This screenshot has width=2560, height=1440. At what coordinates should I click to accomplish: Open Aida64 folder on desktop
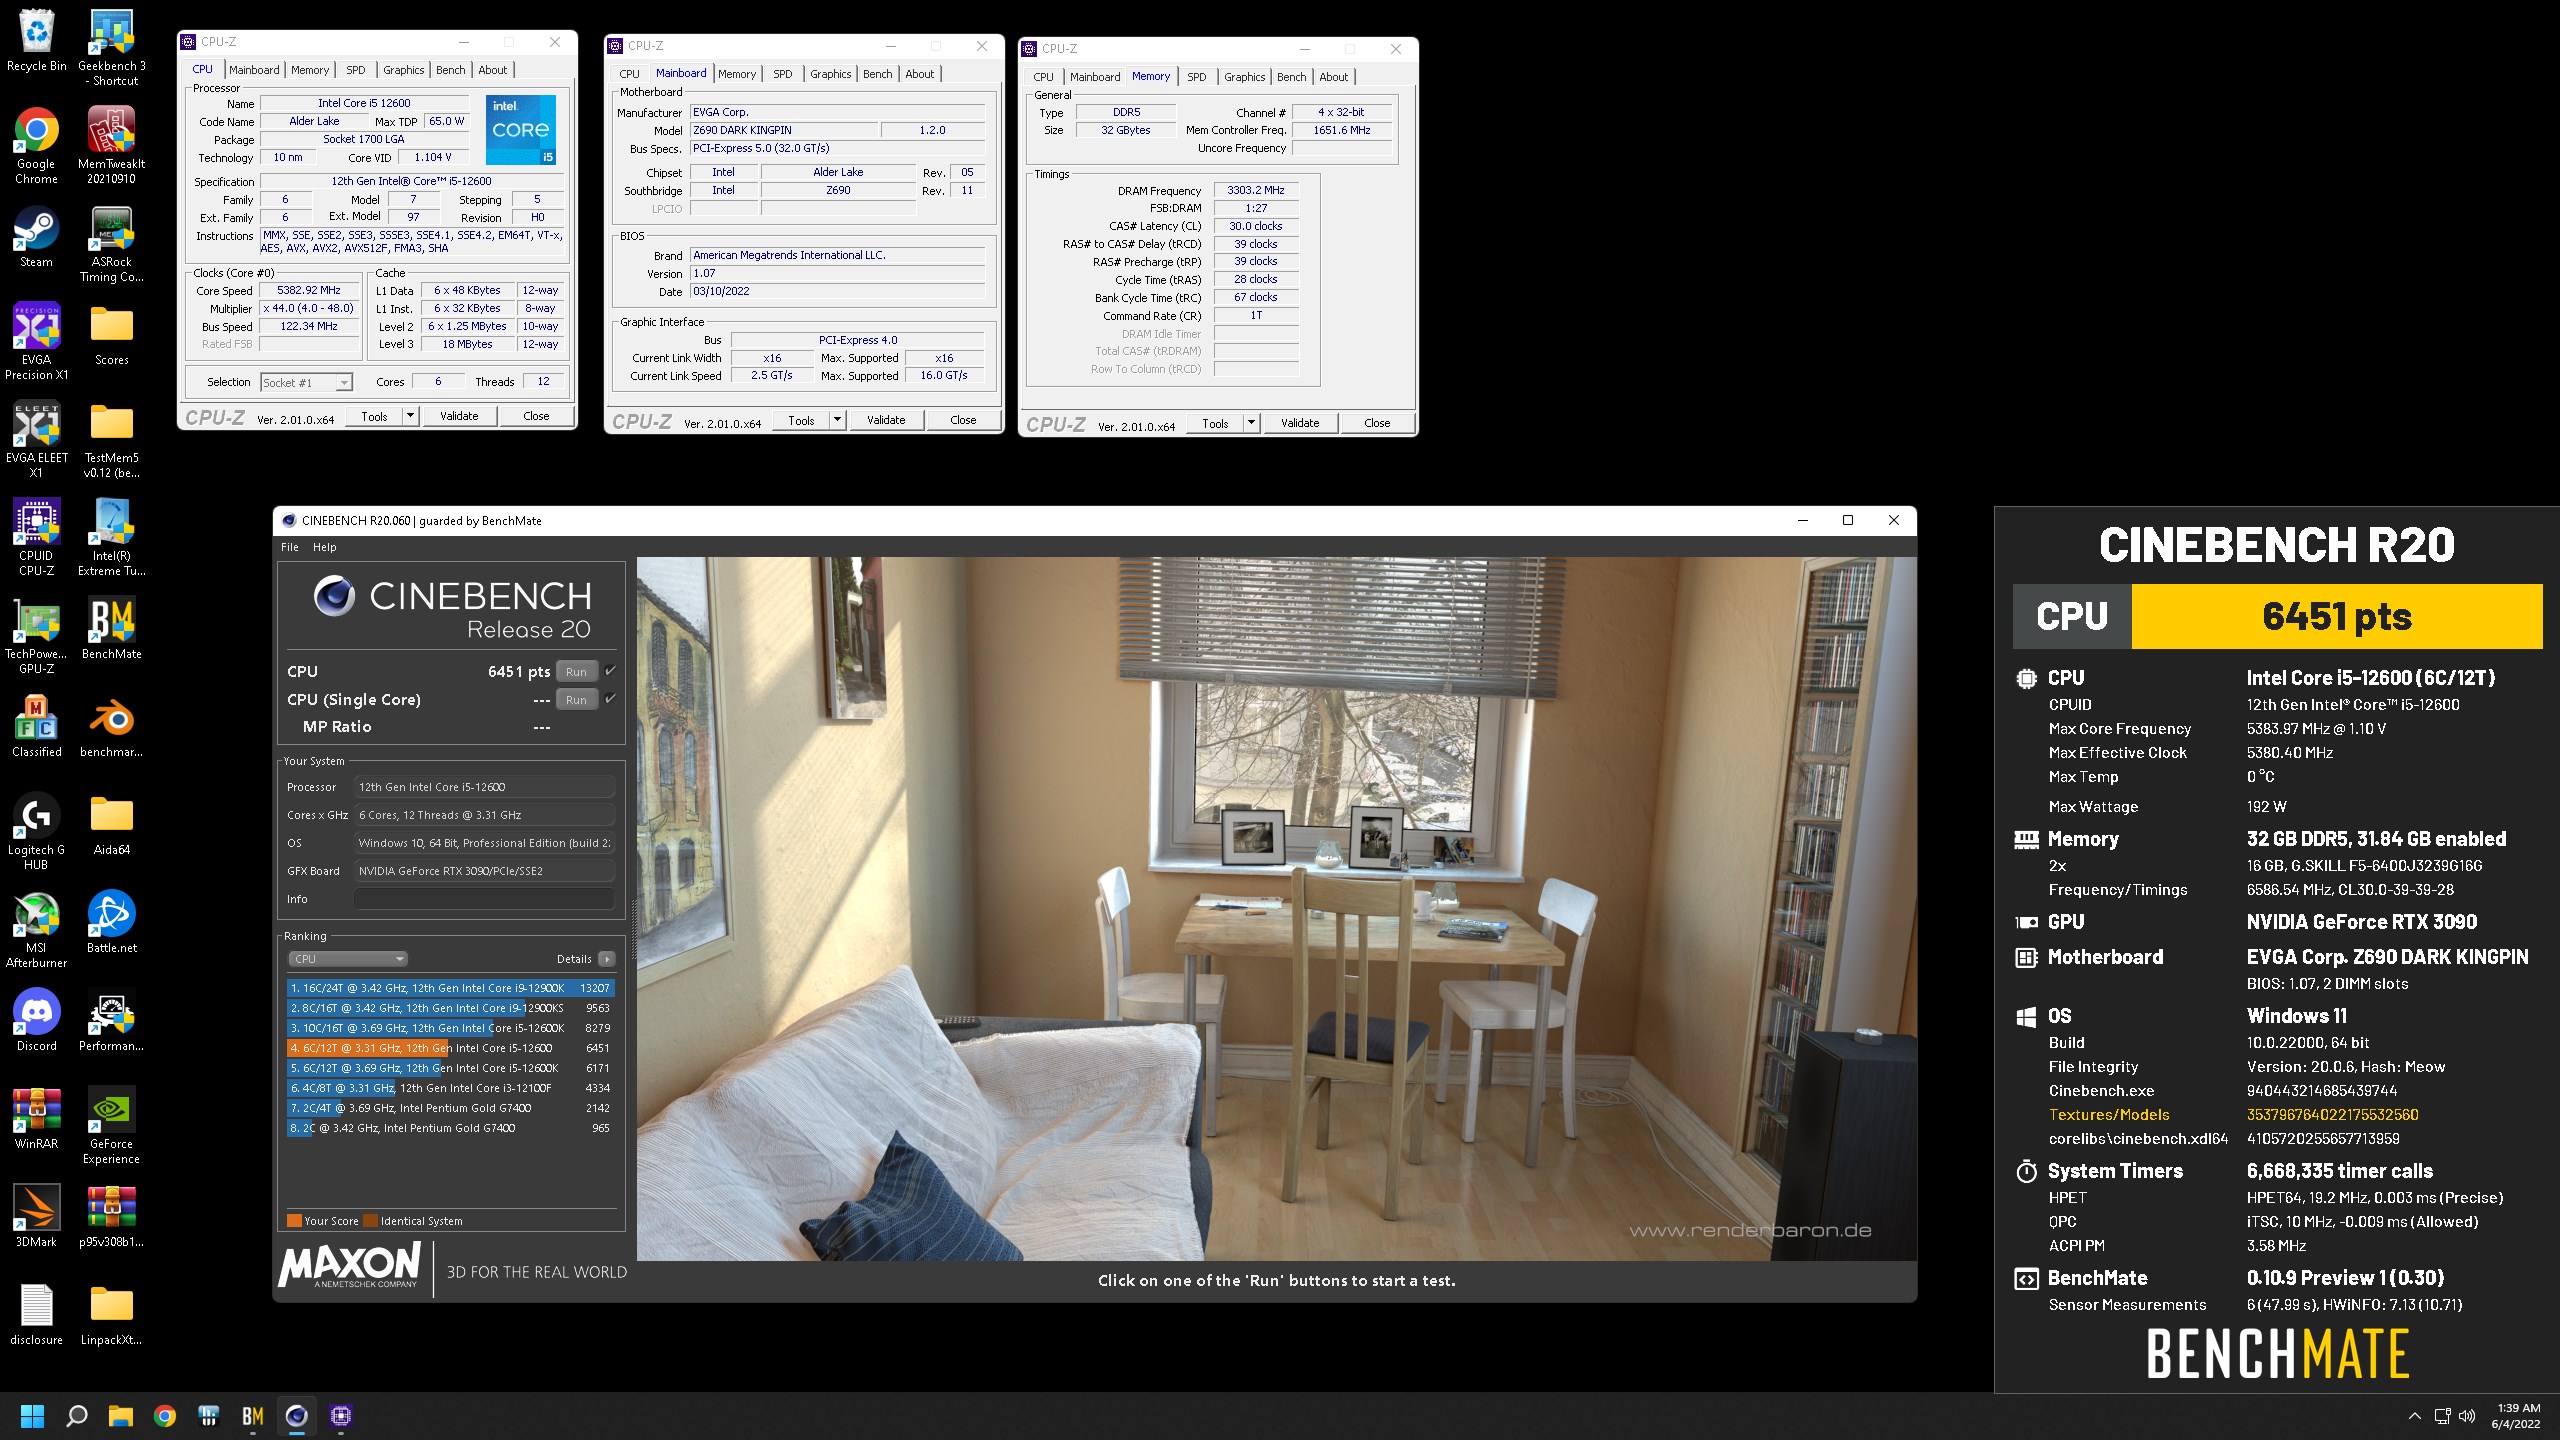point(111,824)
